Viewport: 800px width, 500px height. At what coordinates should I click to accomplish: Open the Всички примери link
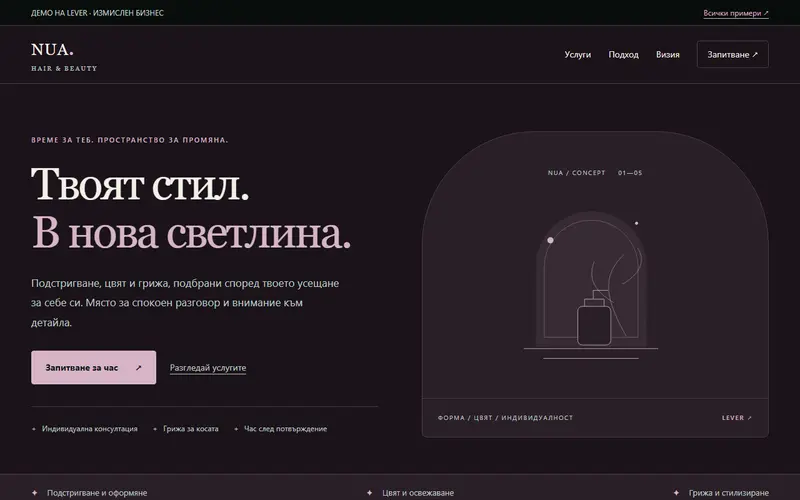[736, 13]
